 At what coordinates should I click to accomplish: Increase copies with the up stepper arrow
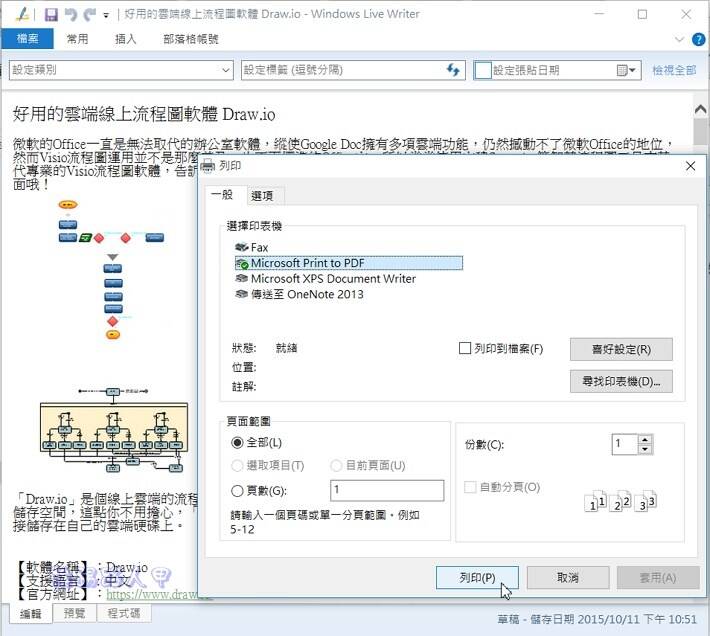[x=645, y=439]
